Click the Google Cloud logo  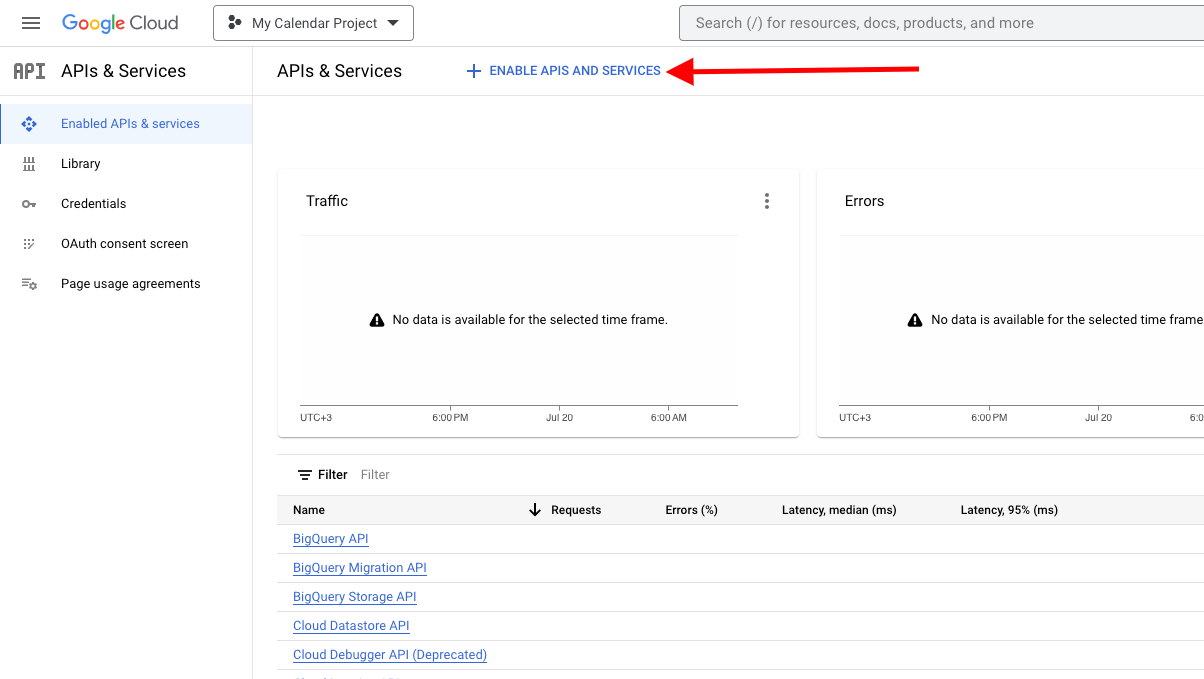tap(120, 23)
